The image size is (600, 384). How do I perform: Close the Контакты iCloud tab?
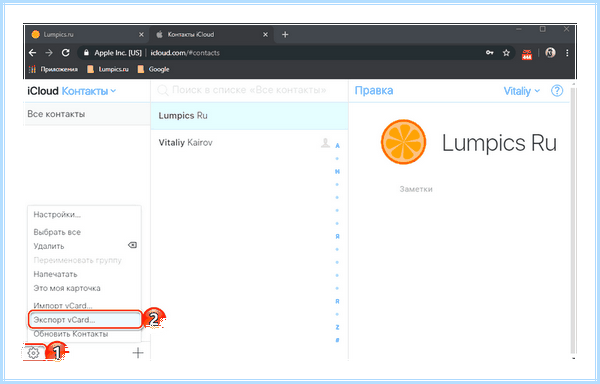point(266,34)
